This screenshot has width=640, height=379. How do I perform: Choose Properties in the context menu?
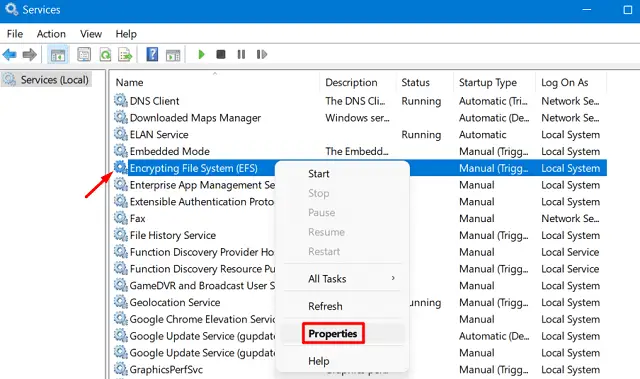[333, 334]
